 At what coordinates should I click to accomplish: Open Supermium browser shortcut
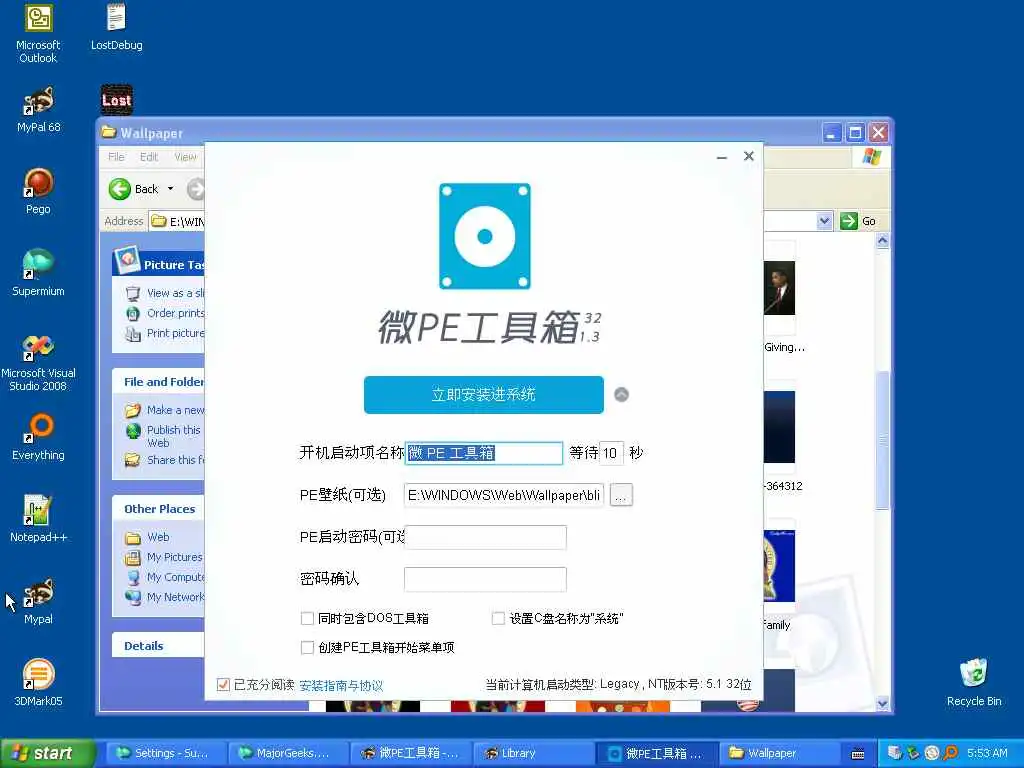point(38,273)
